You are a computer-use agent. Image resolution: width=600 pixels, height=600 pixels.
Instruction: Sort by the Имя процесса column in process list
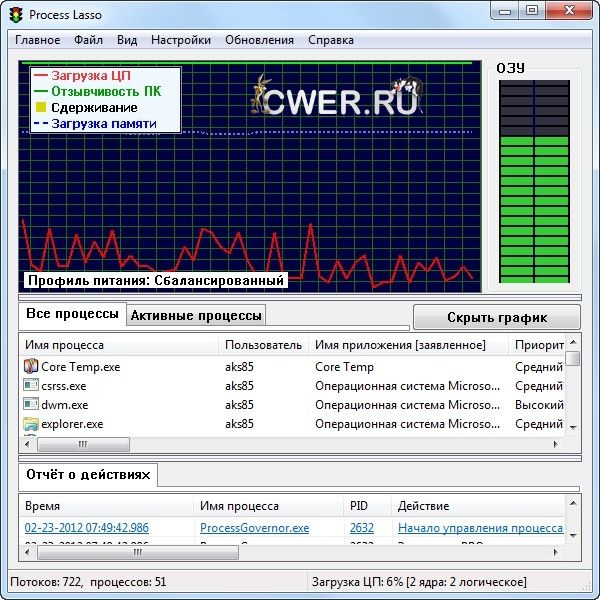[x=119, y=345]
